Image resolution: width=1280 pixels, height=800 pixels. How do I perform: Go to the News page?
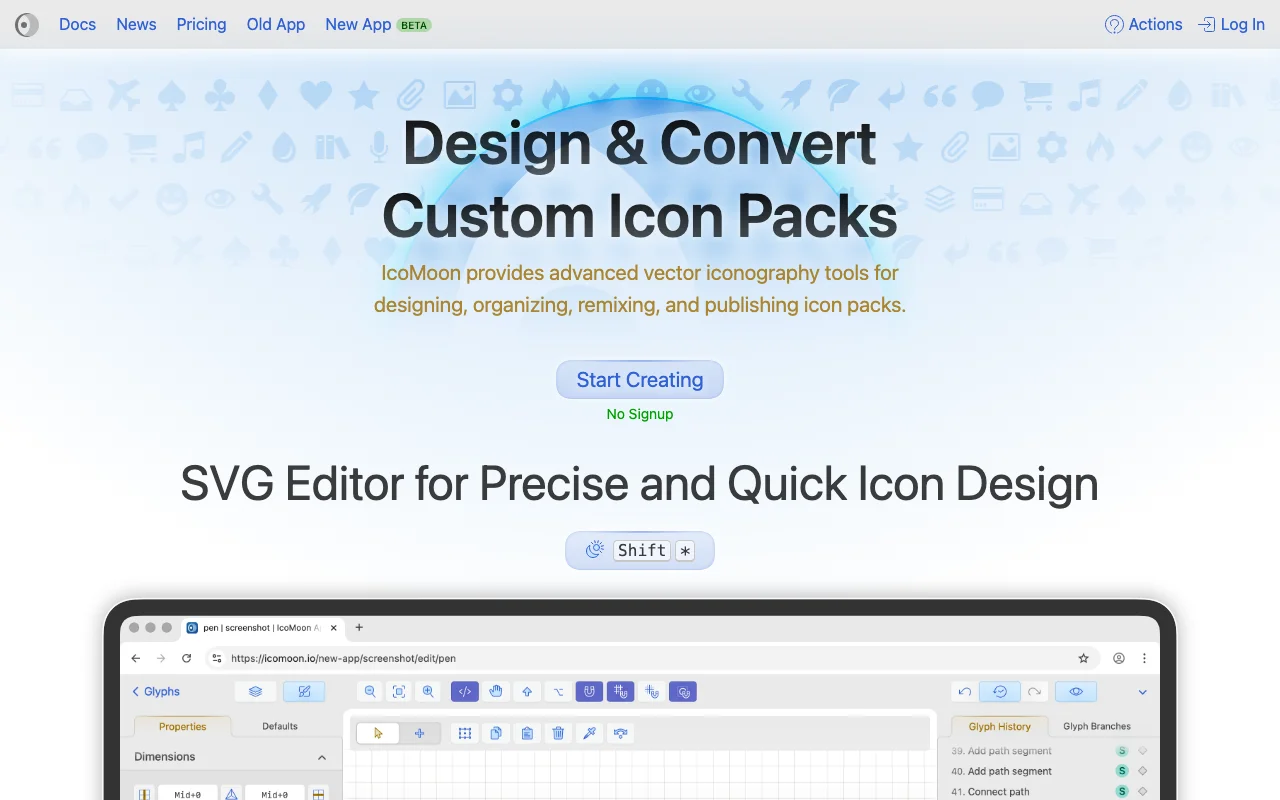pos(136,24)
